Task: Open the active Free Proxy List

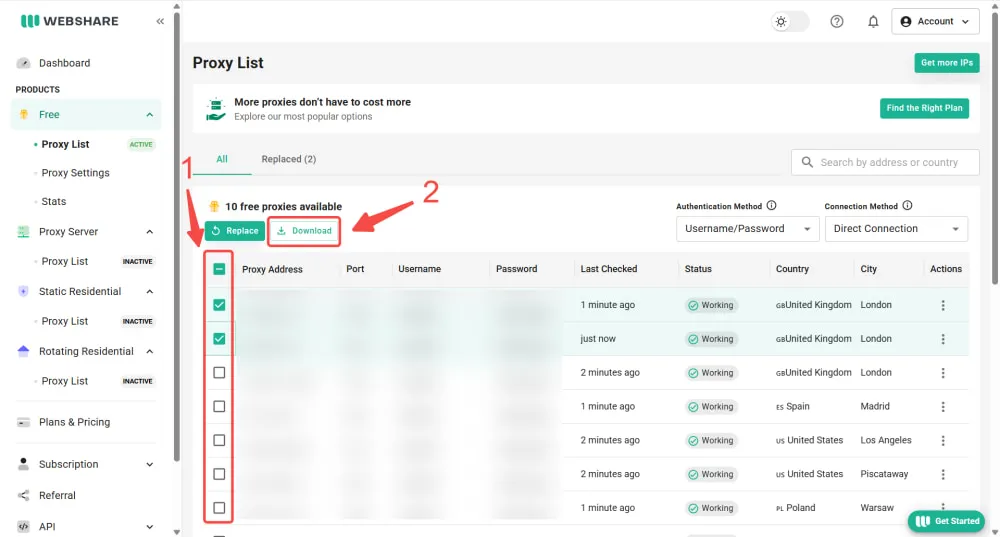Action: coord(65,144)
